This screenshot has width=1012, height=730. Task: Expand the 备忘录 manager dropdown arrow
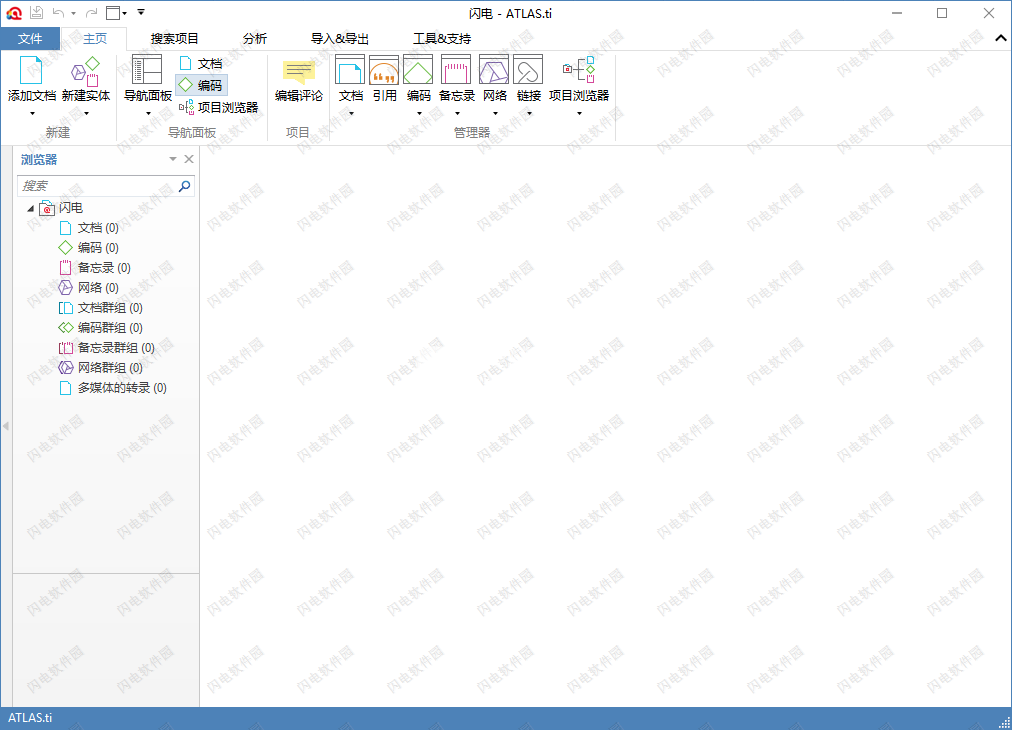click(x=458, y=114)
